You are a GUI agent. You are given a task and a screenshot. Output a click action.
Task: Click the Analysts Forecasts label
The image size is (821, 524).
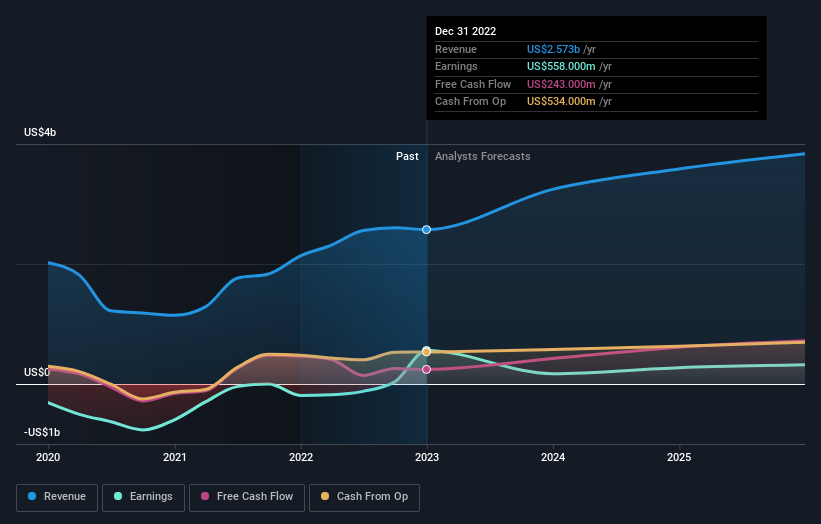pyautogui.click(x=482, y=157)
